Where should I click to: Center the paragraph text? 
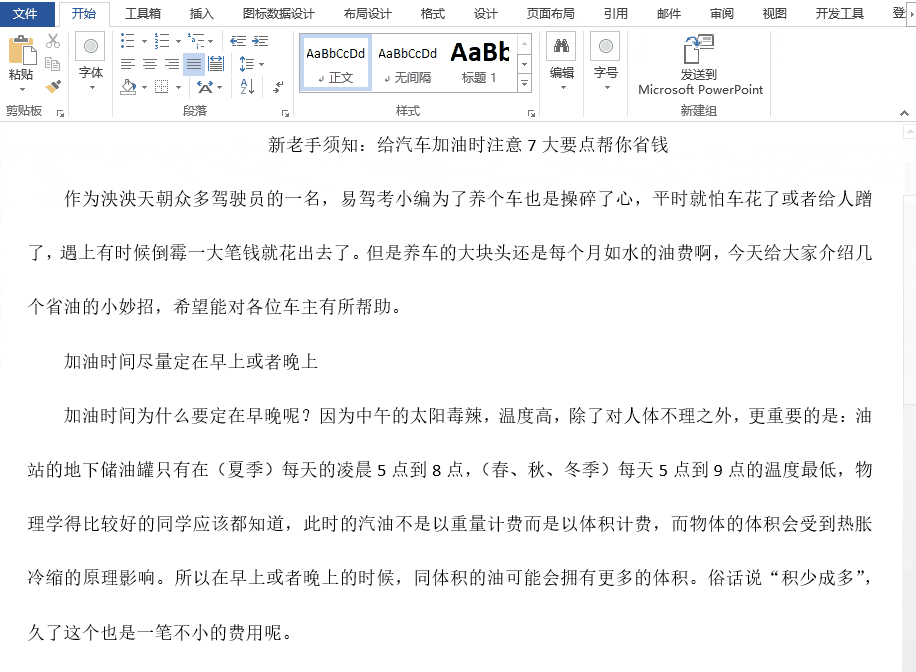click(x=150, y=64)
